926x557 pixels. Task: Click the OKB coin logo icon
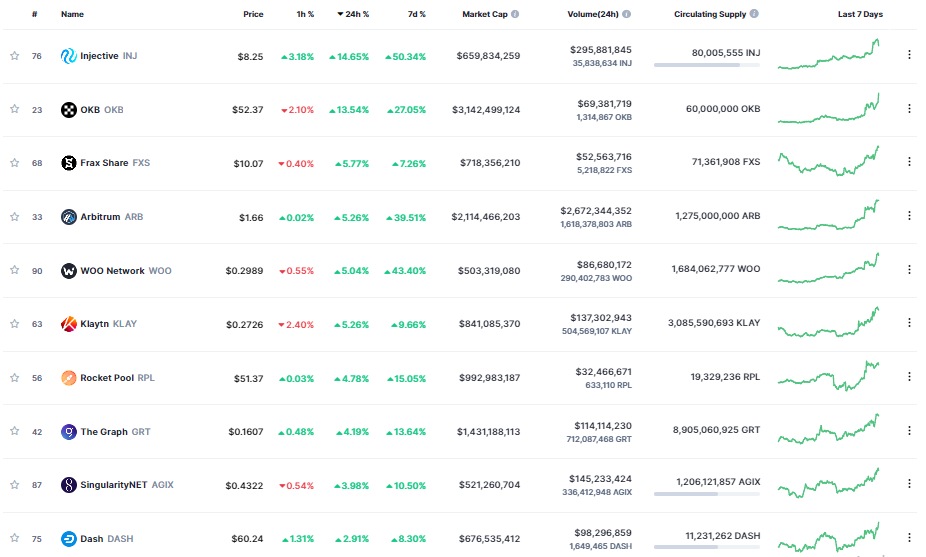pos(69,110)
